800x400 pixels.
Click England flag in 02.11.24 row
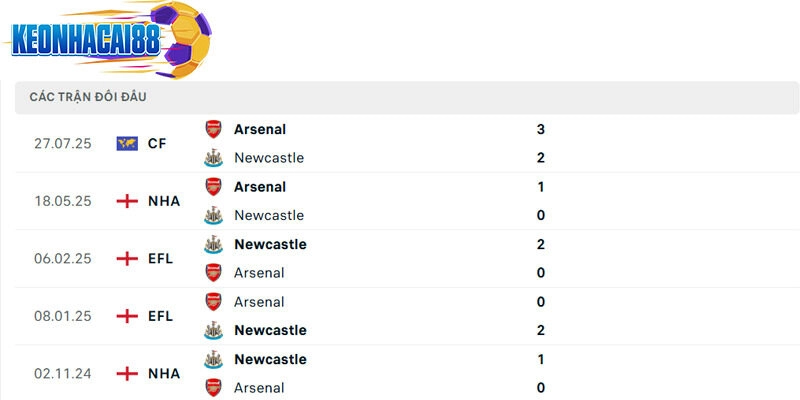coord(127,373)
